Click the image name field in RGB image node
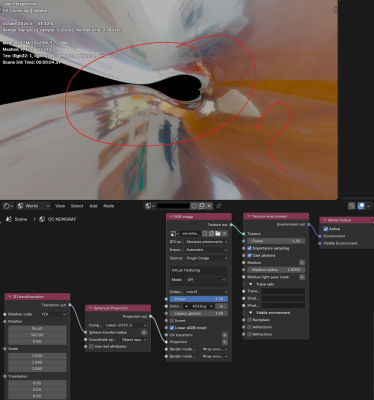This screenshot has height=400, width=374. 191,233
